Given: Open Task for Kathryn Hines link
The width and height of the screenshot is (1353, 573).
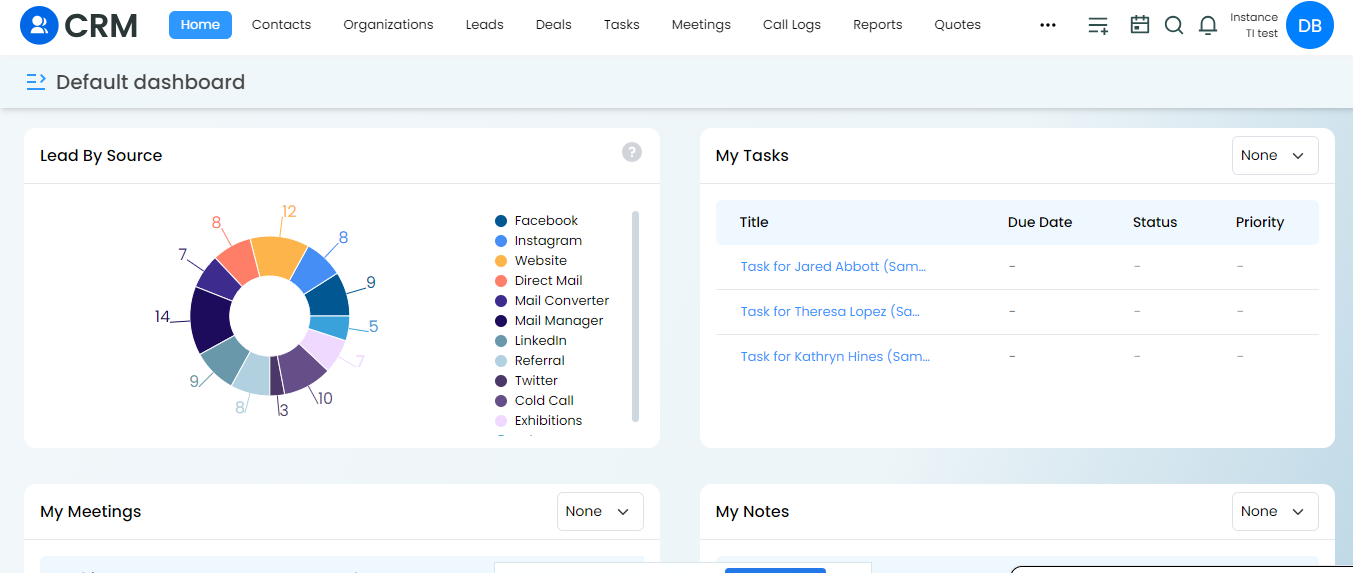Looking at the screenshot, I should pos(835,356).
